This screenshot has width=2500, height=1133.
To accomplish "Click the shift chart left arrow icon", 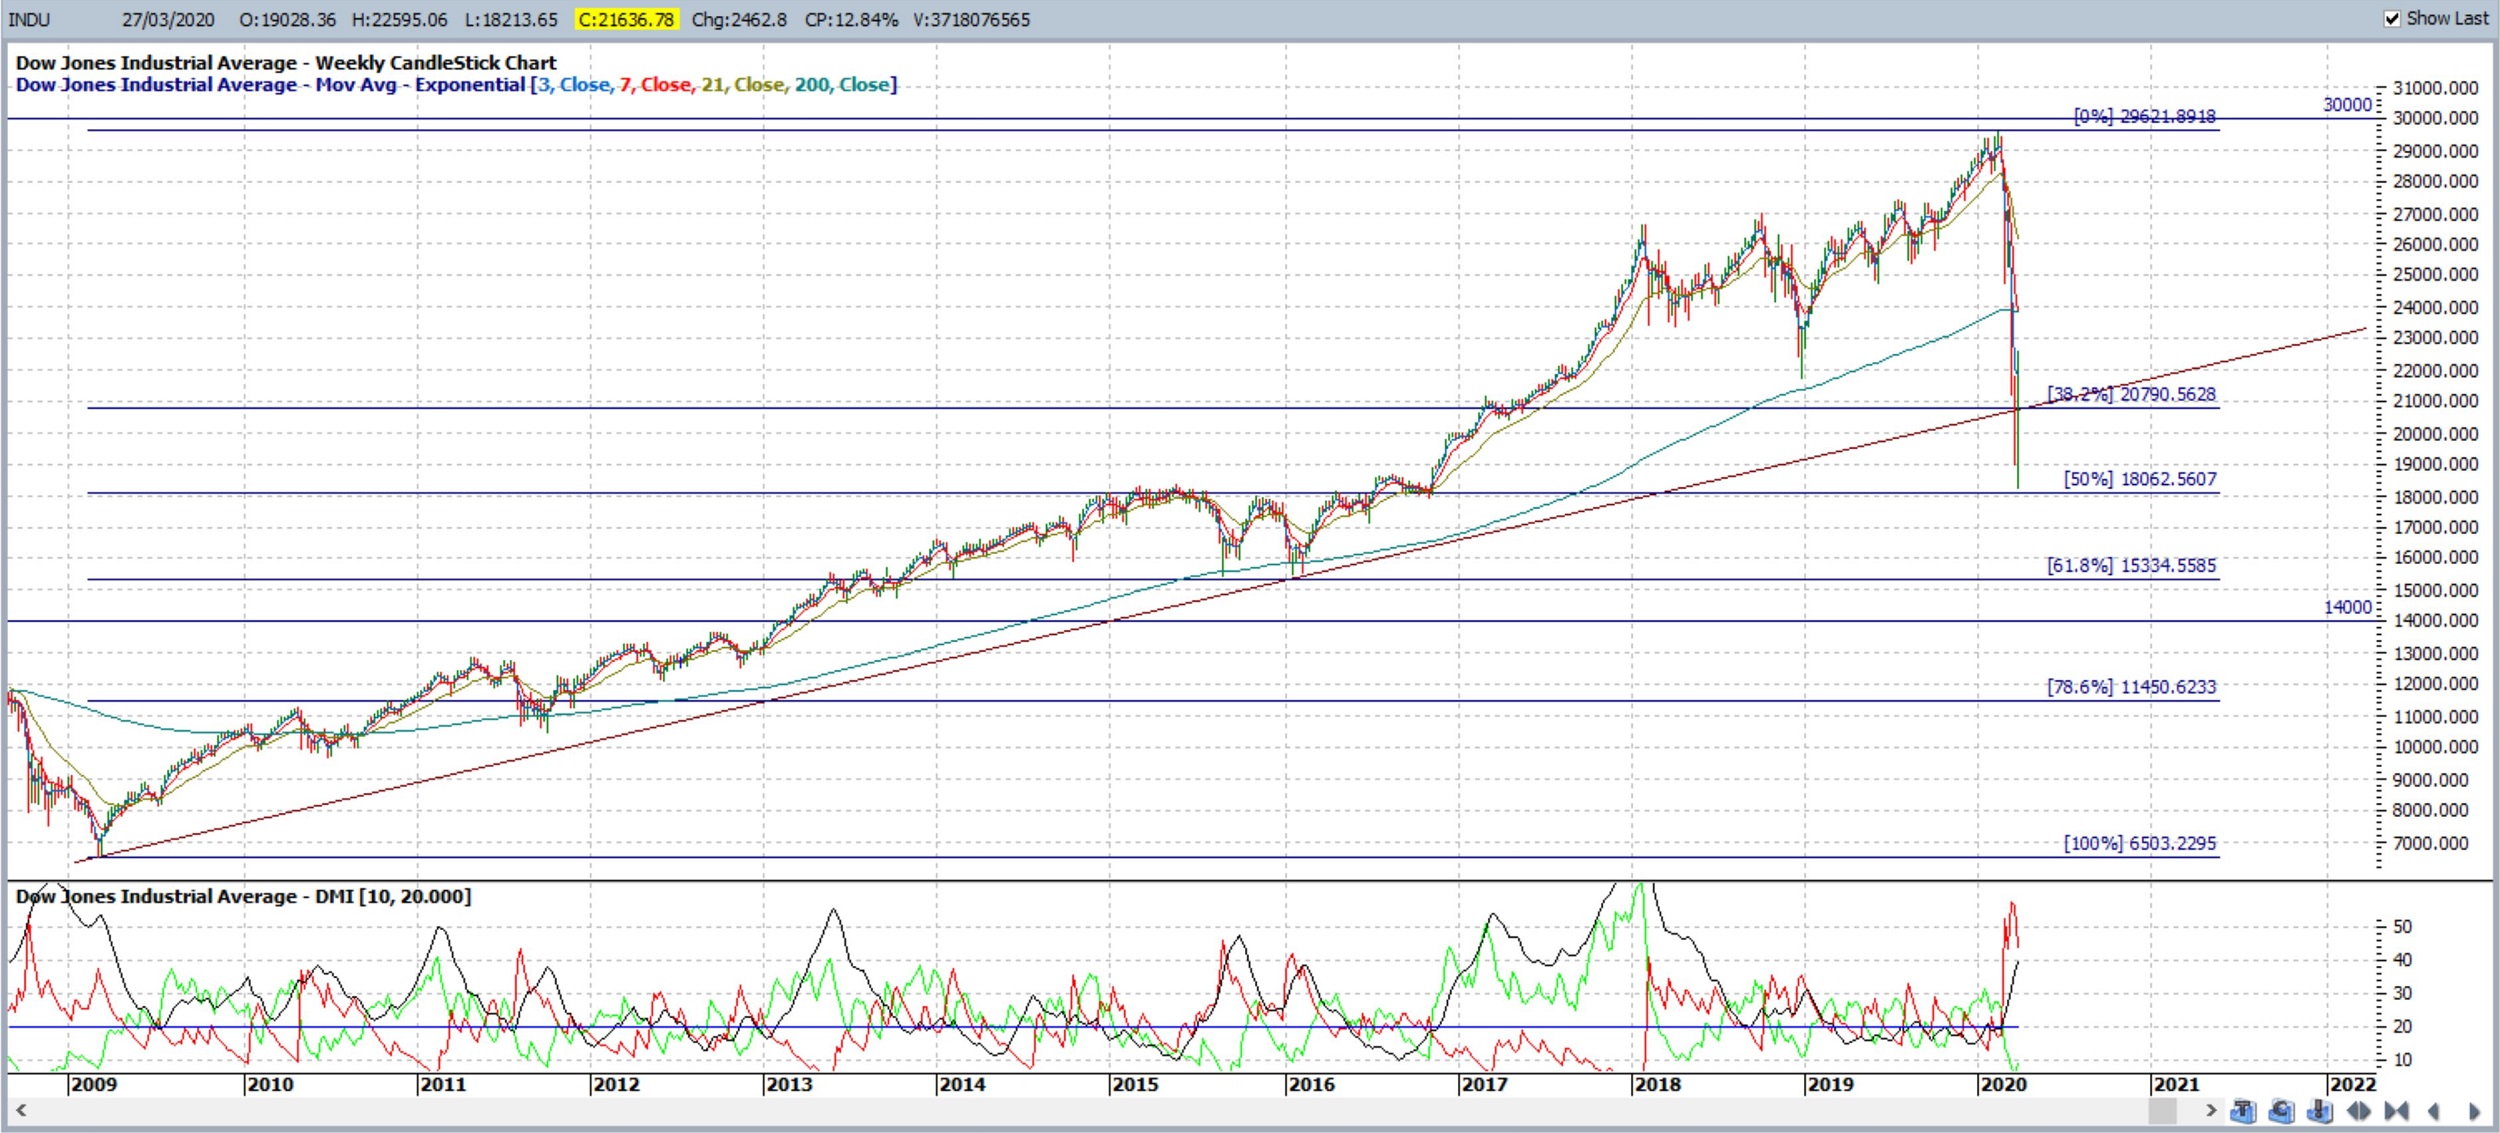I will pos(2434,1111).
